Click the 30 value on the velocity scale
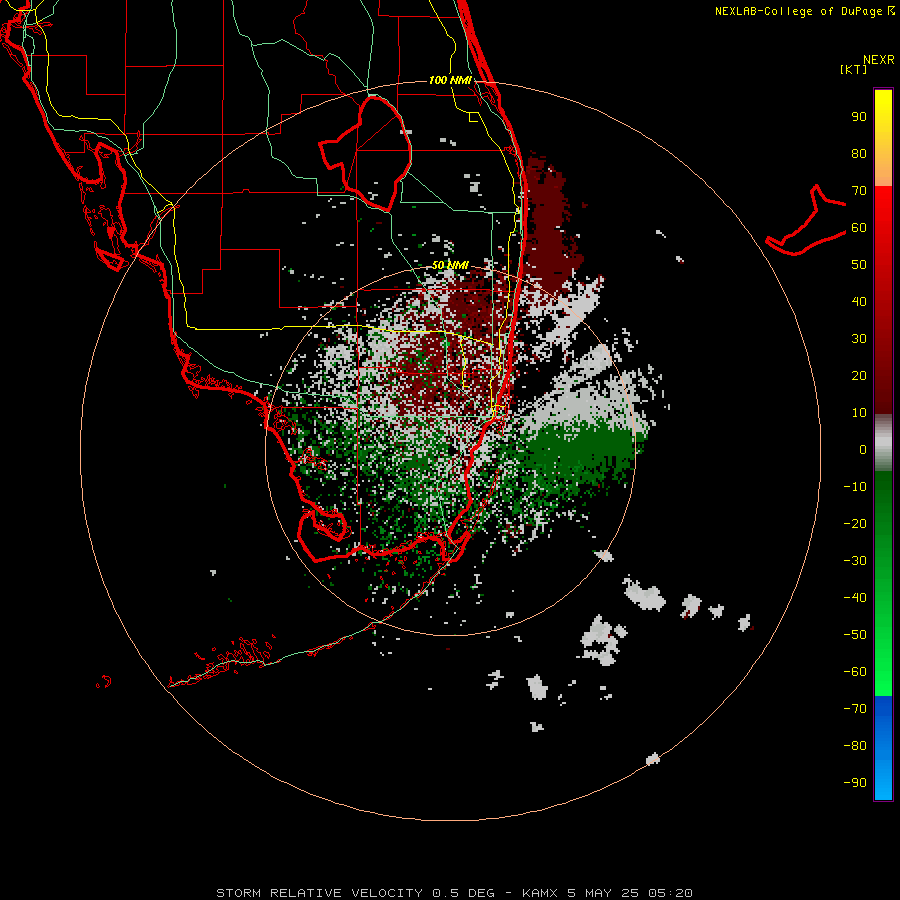Image resolution: width=900 pixels, height=900 pixels. pos(859,339)
